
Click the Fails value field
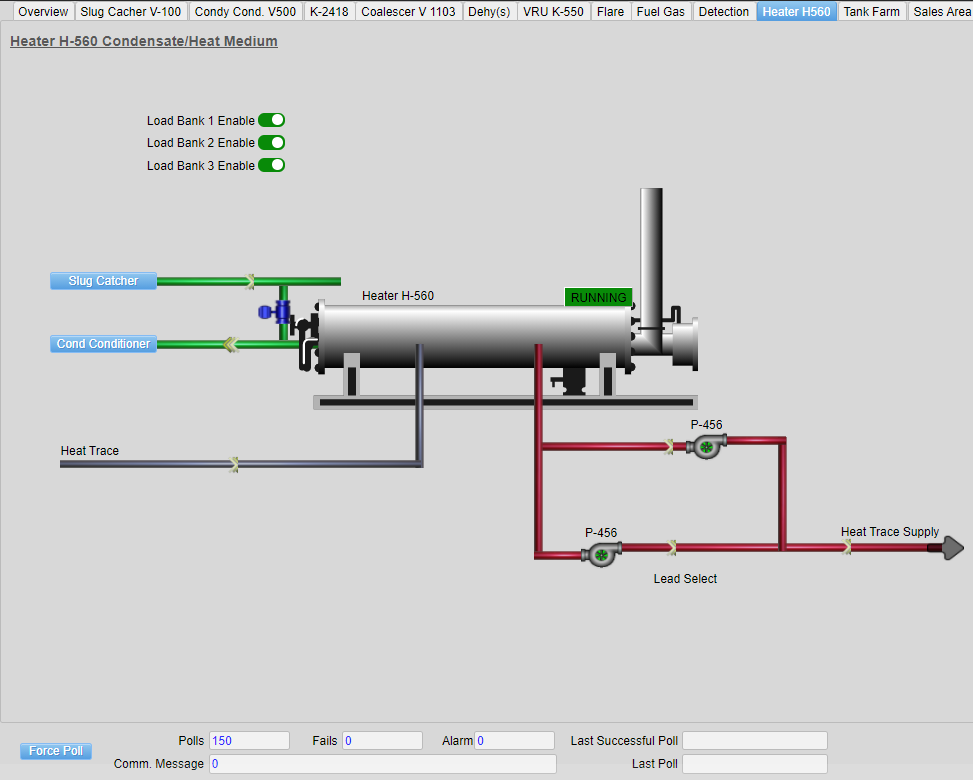click(382, 740)
